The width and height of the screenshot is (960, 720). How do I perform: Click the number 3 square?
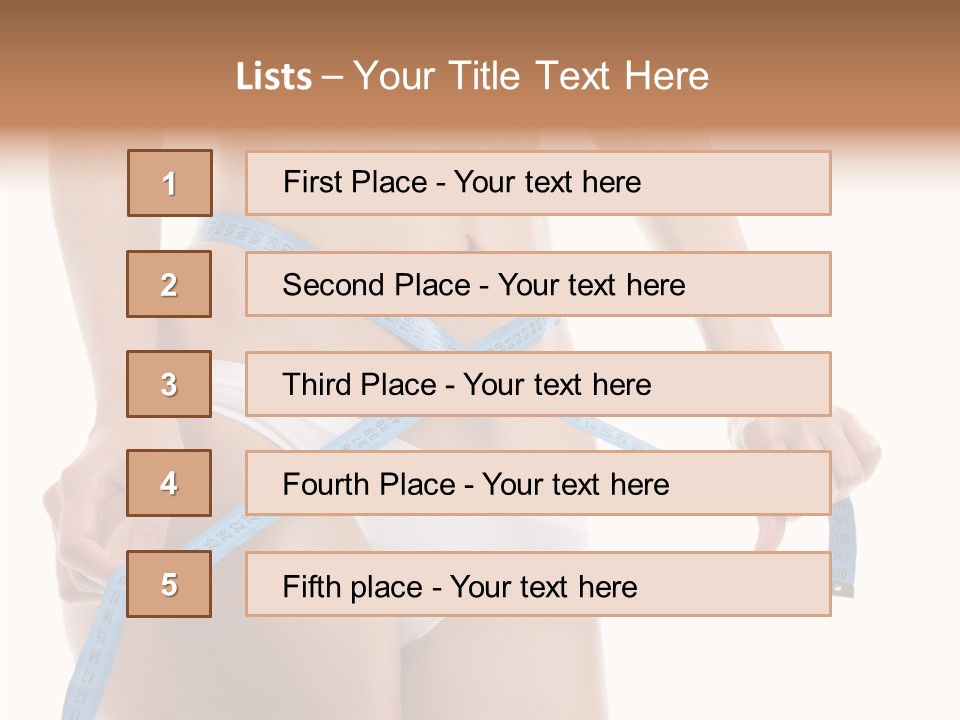170,384
